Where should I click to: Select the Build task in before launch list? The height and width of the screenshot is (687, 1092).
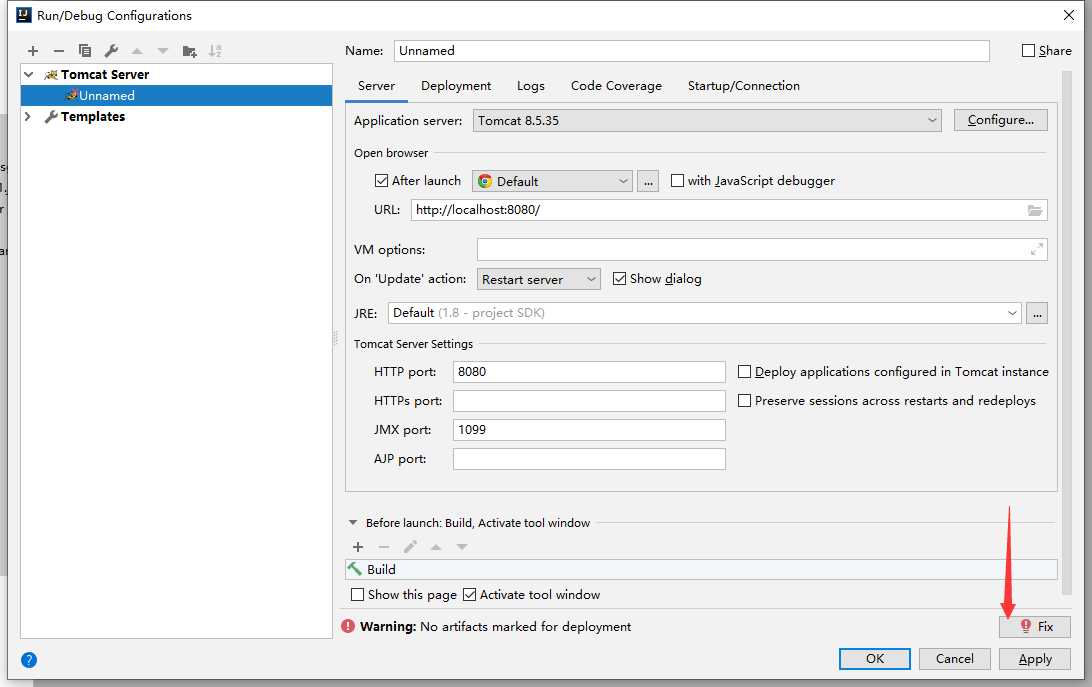[x=701, y=569]
